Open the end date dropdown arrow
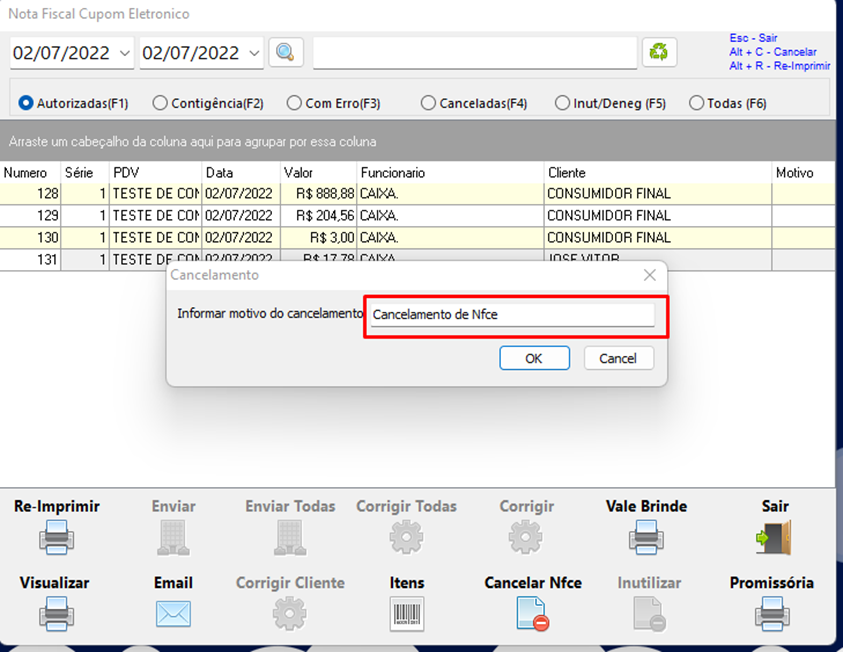843x652 pixels. coord(254,53)
